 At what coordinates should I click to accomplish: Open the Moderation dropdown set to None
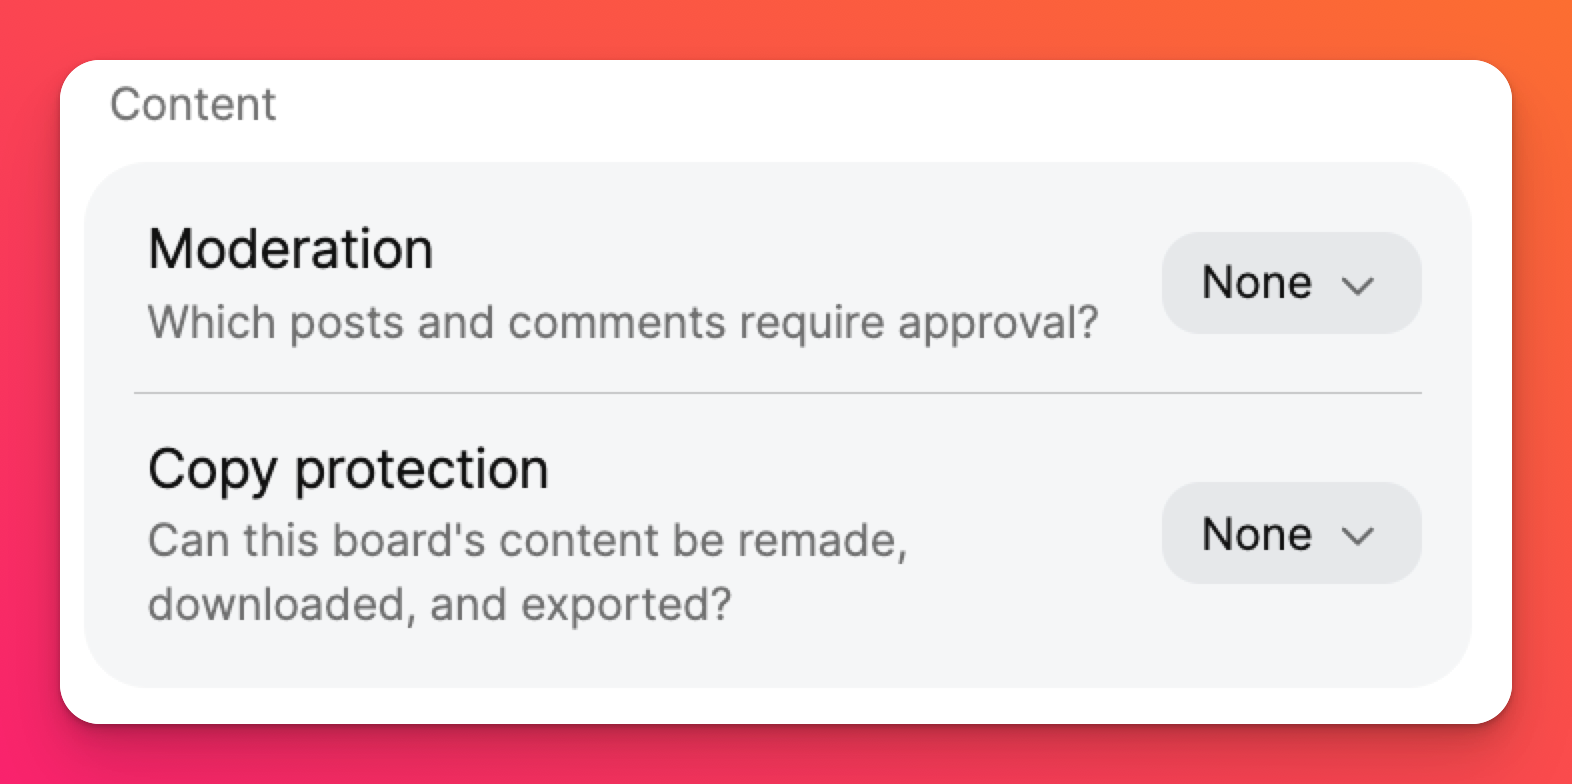click(1290, 283)
